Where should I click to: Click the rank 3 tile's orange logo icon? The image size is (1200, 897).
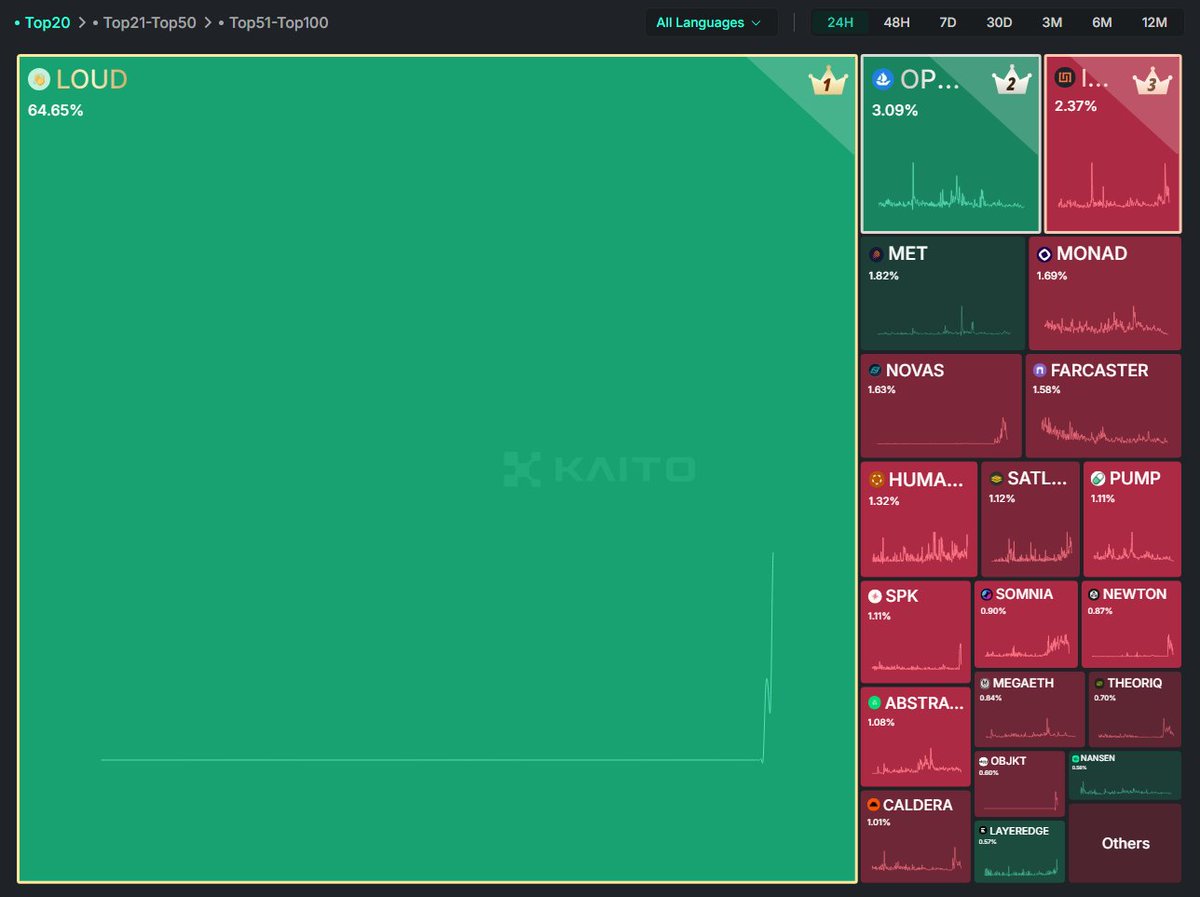coord(1066,79)
